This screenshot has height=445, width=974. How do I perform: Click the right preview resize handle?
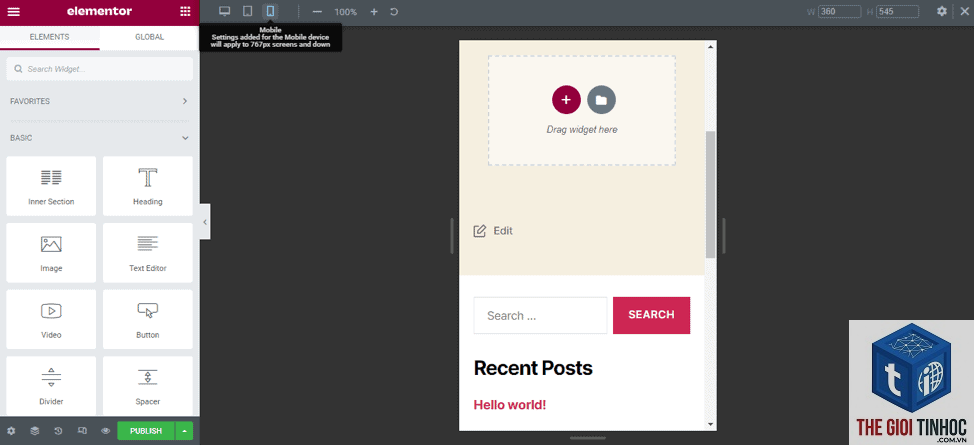pos(724,236)
